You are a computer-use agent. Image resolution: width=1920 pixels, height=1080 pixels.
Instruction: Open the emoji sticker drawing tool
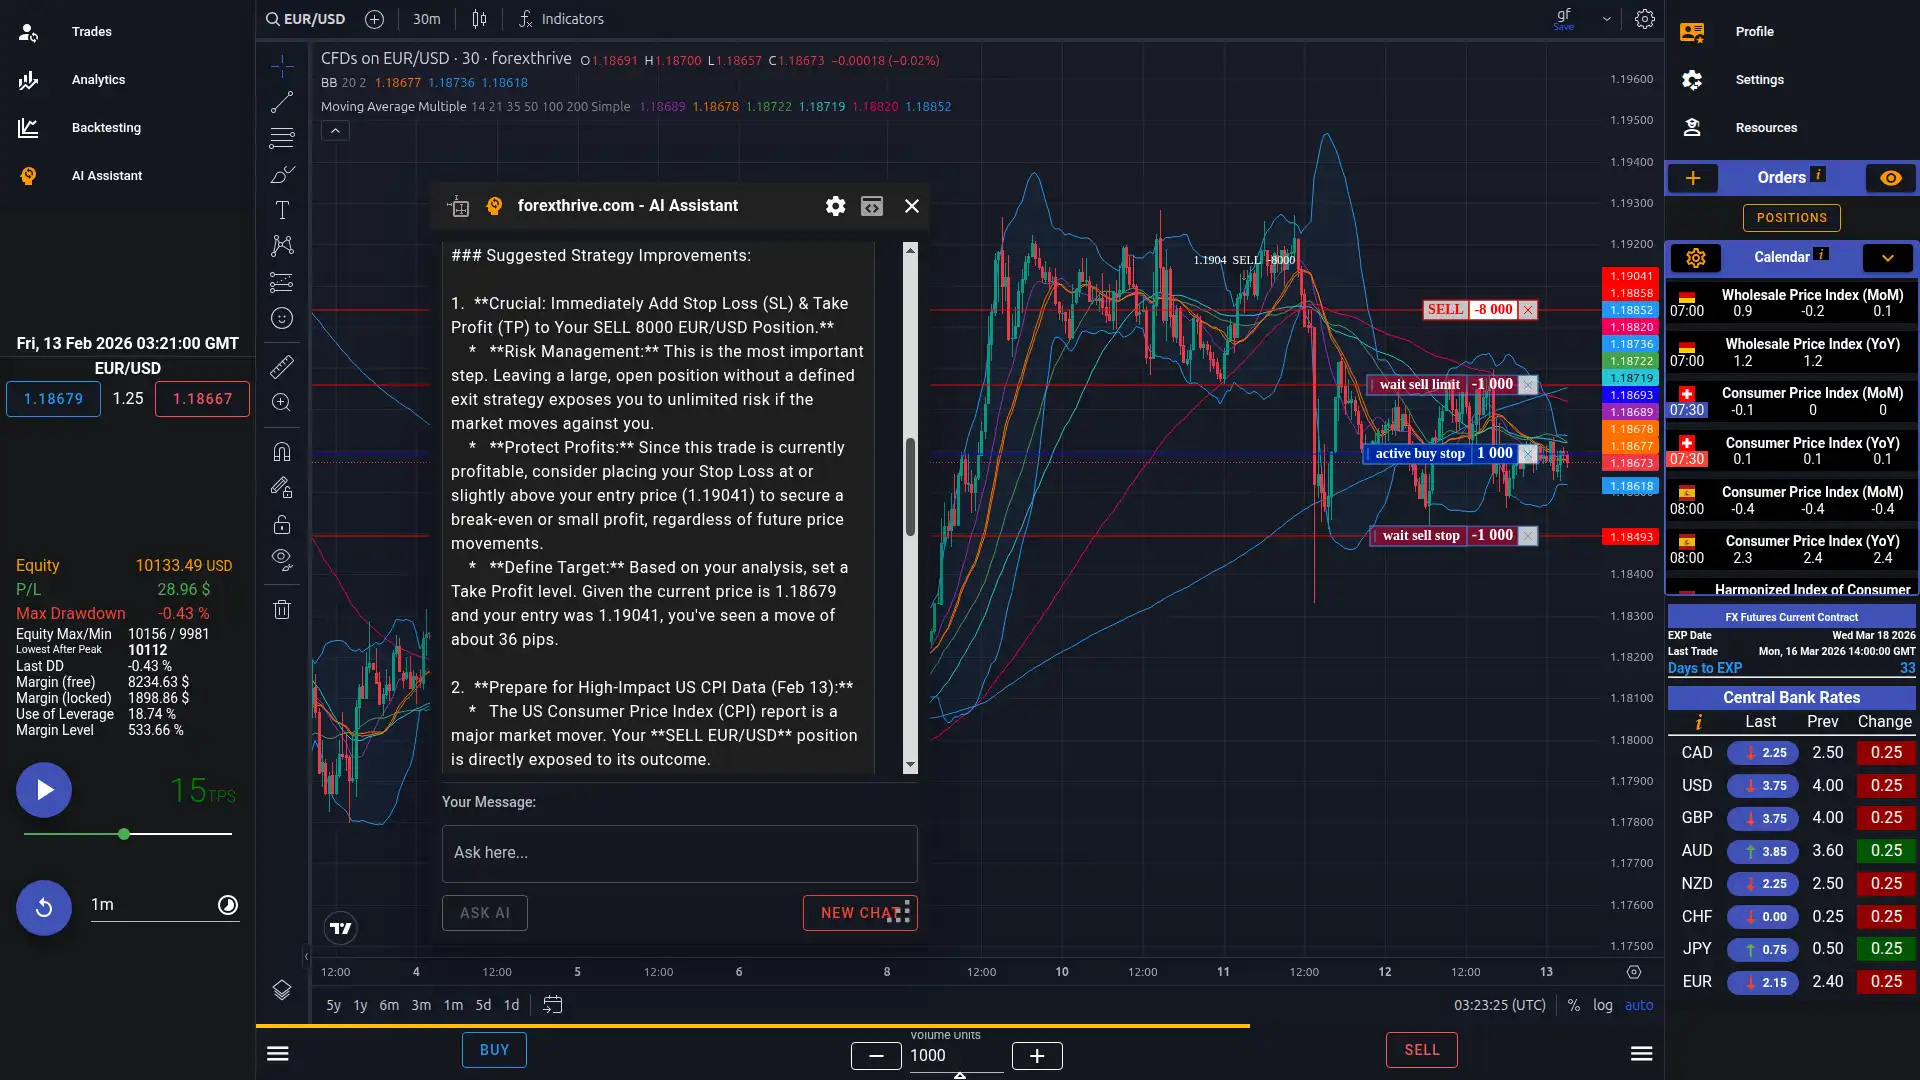click(282, 319)
